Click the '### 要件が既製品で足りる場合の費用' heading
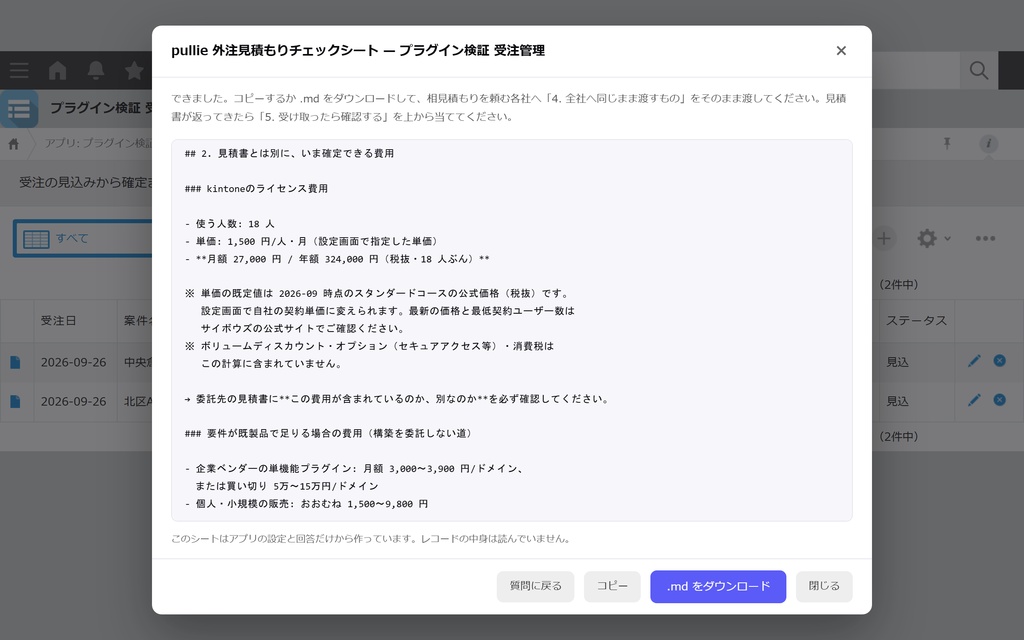Screen dimensions: 1024x640 pos(330,434)
